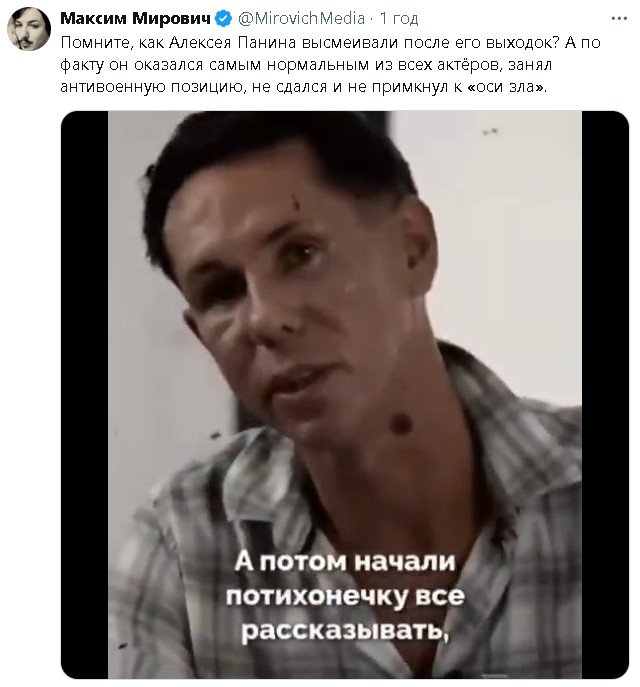Click the subtitle line 'потихонечку все'
The height and width of the screenshot is (687, 640).
(x=345, y=596)
